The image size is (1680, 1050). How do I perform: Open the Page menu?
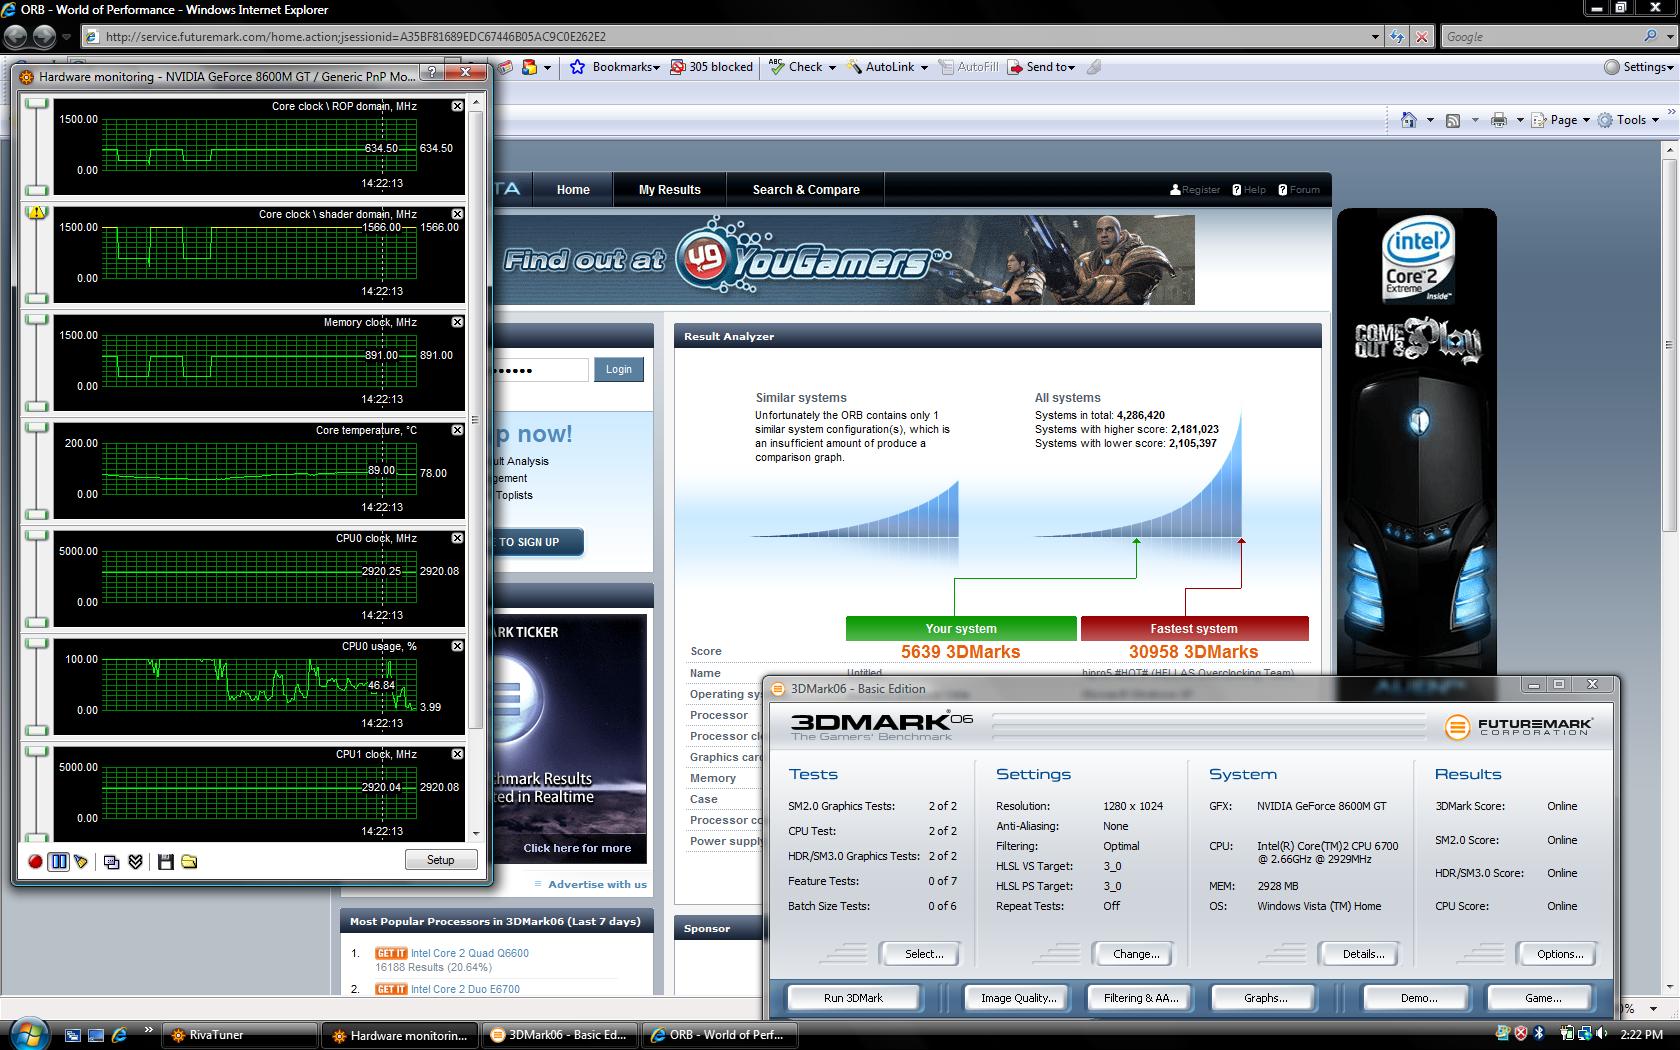pos(1560,120)
